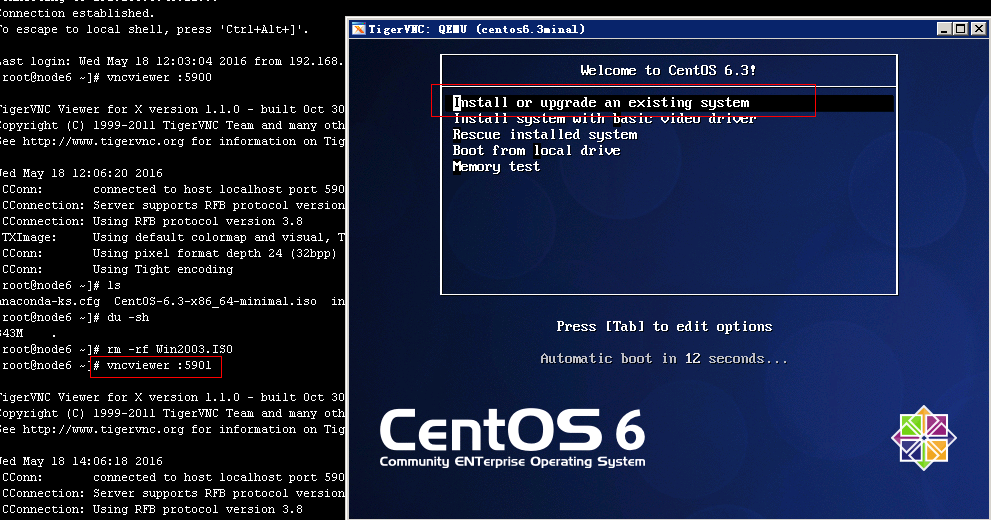Screen dimensions: 991x520
Task: Click the TigerVNC window title bar icon
Action: [x=358, y=29]
